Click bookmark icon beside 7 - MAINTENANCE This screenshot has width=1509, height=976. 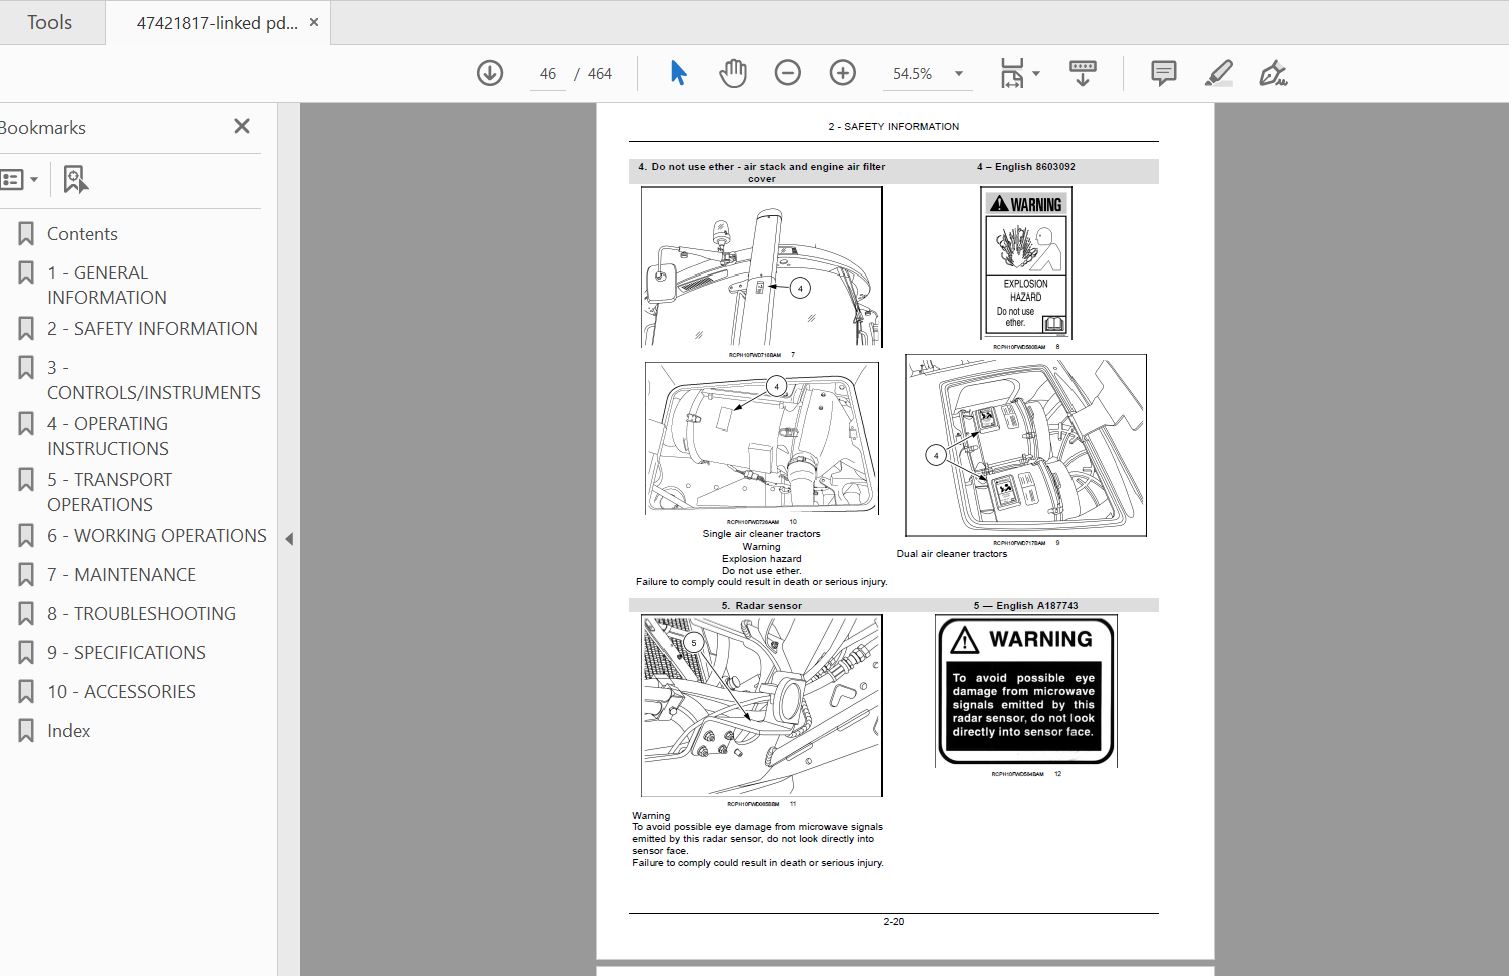[26, 575]
